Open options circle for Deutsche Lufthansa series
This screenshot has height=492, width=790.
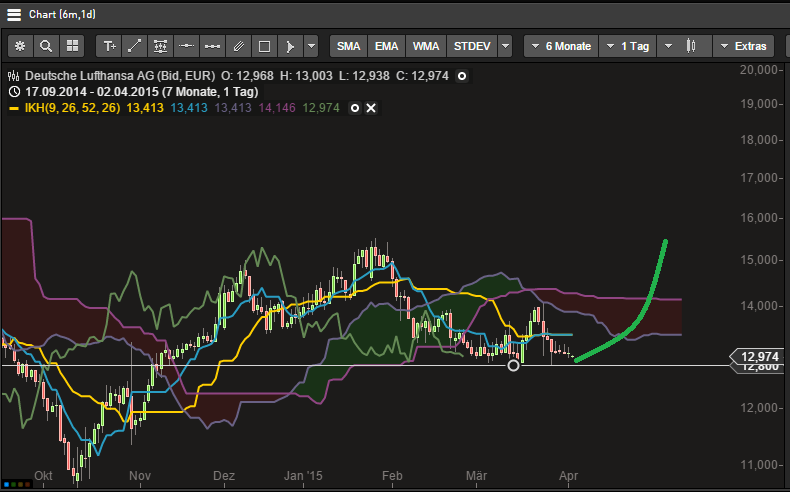click(x=462, y=76)
